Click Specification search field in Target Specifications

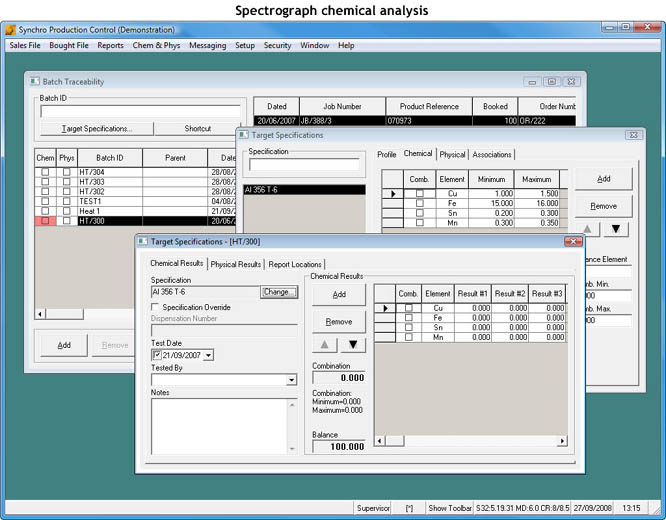click(304, 165)
